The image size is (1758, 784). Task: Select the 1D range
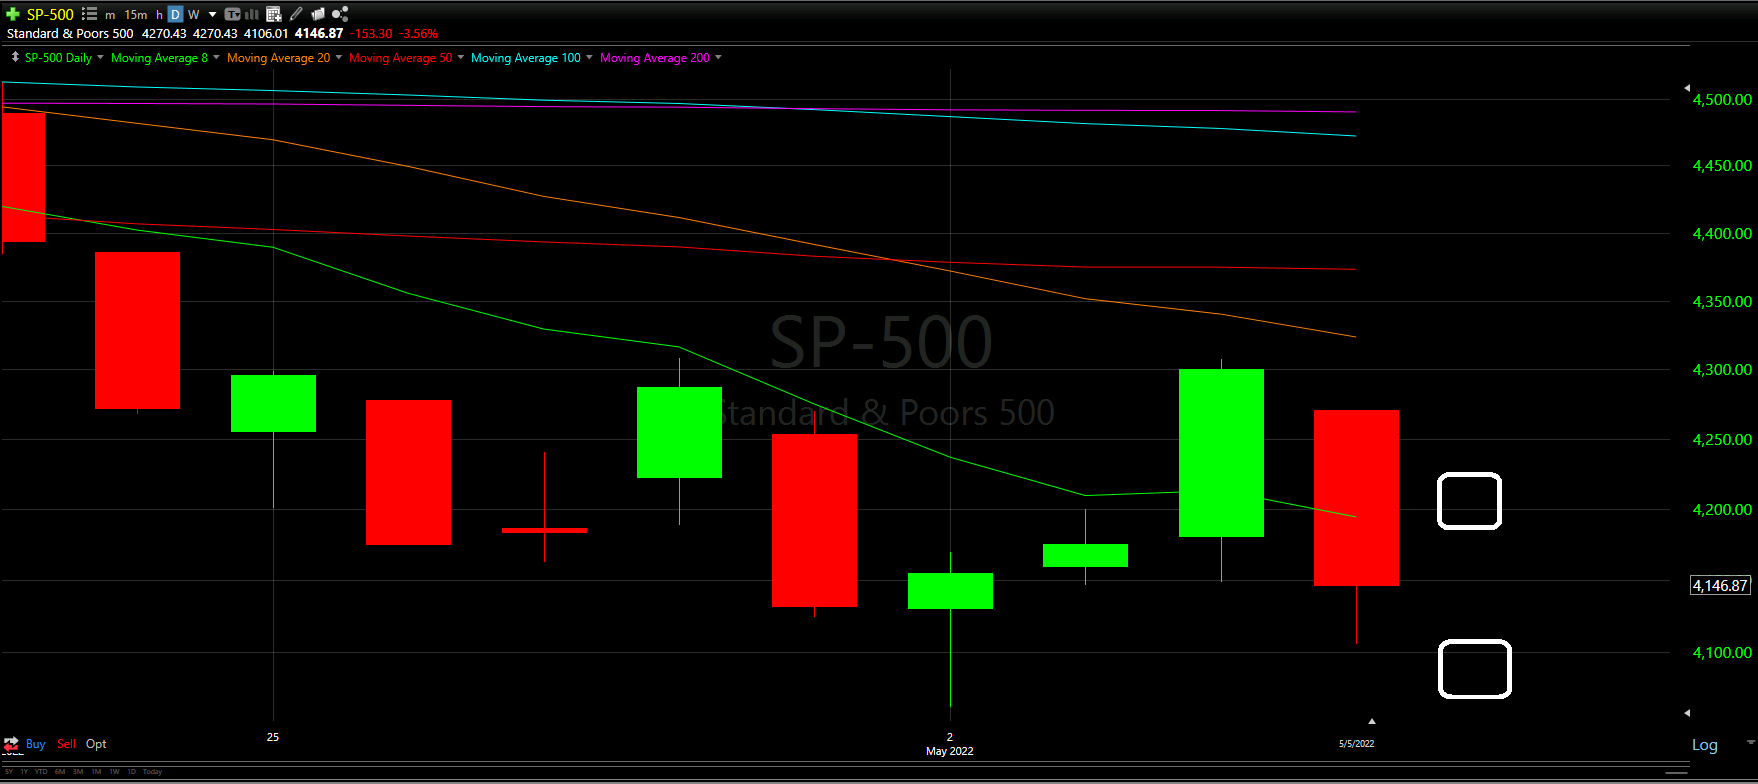click(131, 772)
